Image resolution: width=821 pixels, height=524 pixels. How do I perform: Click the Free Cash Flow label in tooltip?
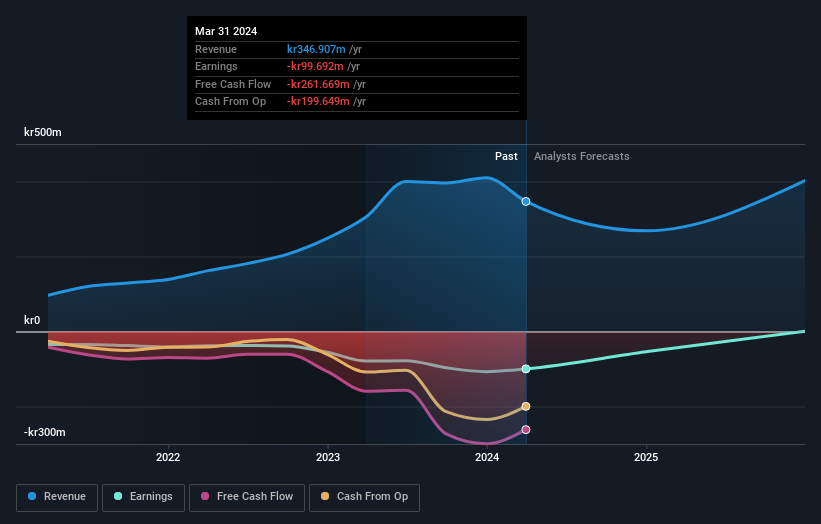coord(233,84)
